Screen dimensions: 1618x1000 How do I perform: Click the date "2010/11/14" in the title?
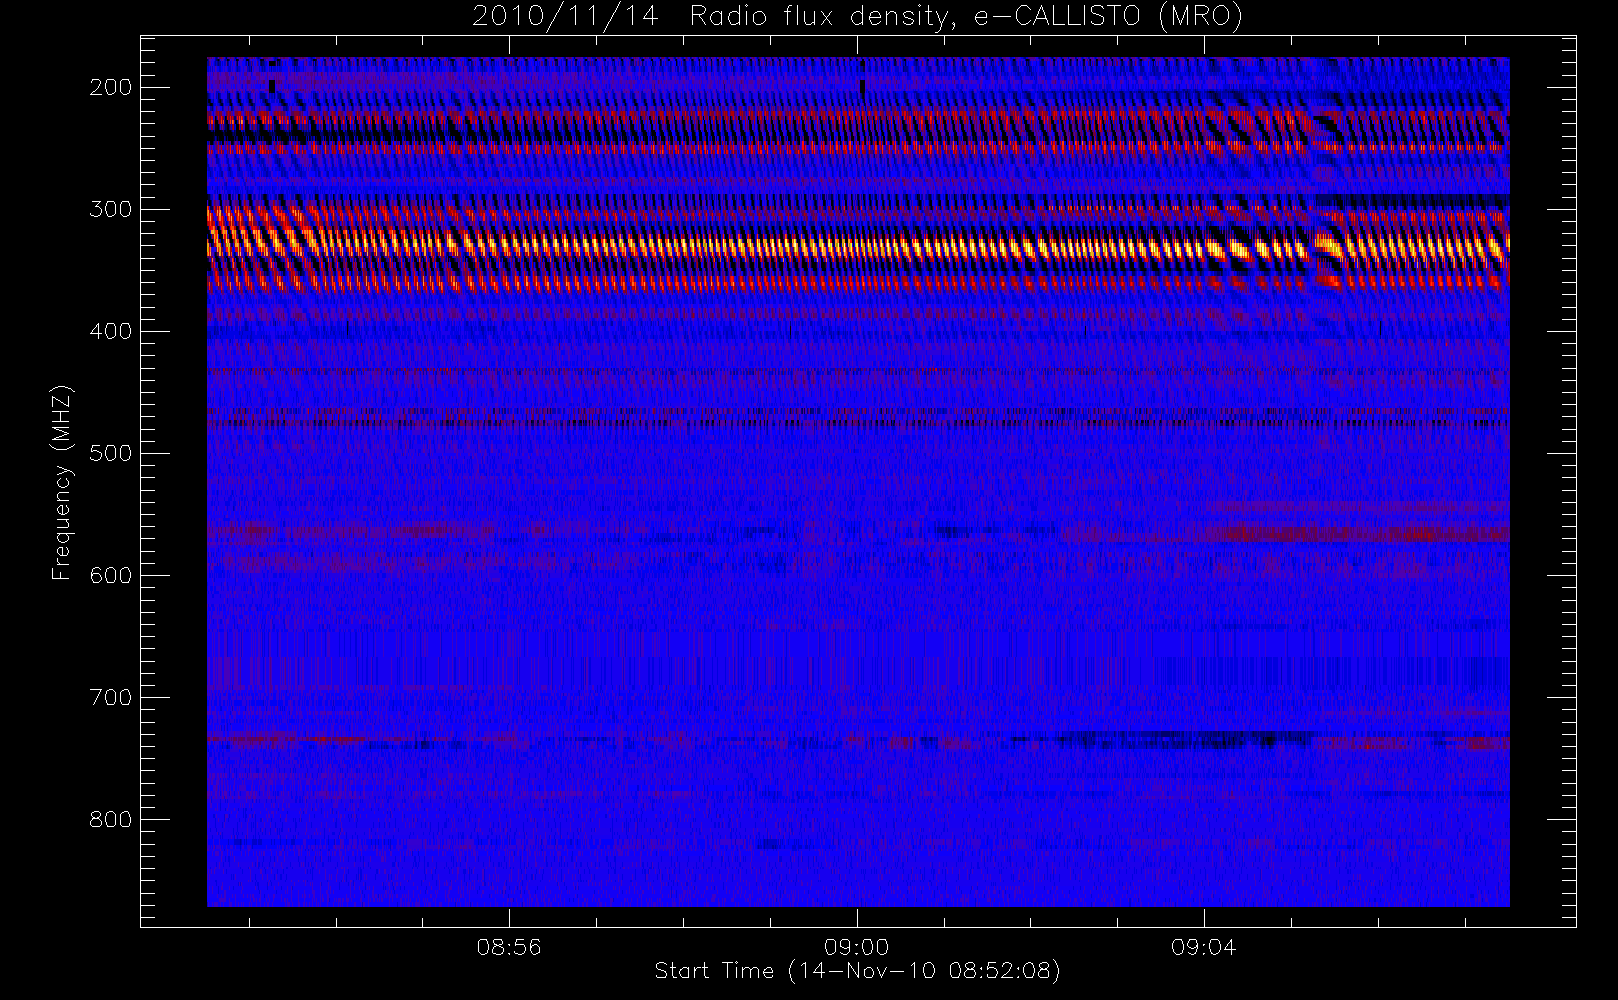[565, 17]
